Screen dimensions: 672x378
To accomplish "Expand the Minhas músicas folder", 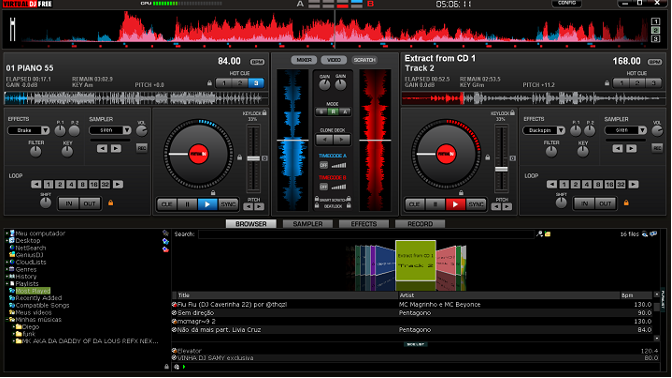I will point(7,320).
